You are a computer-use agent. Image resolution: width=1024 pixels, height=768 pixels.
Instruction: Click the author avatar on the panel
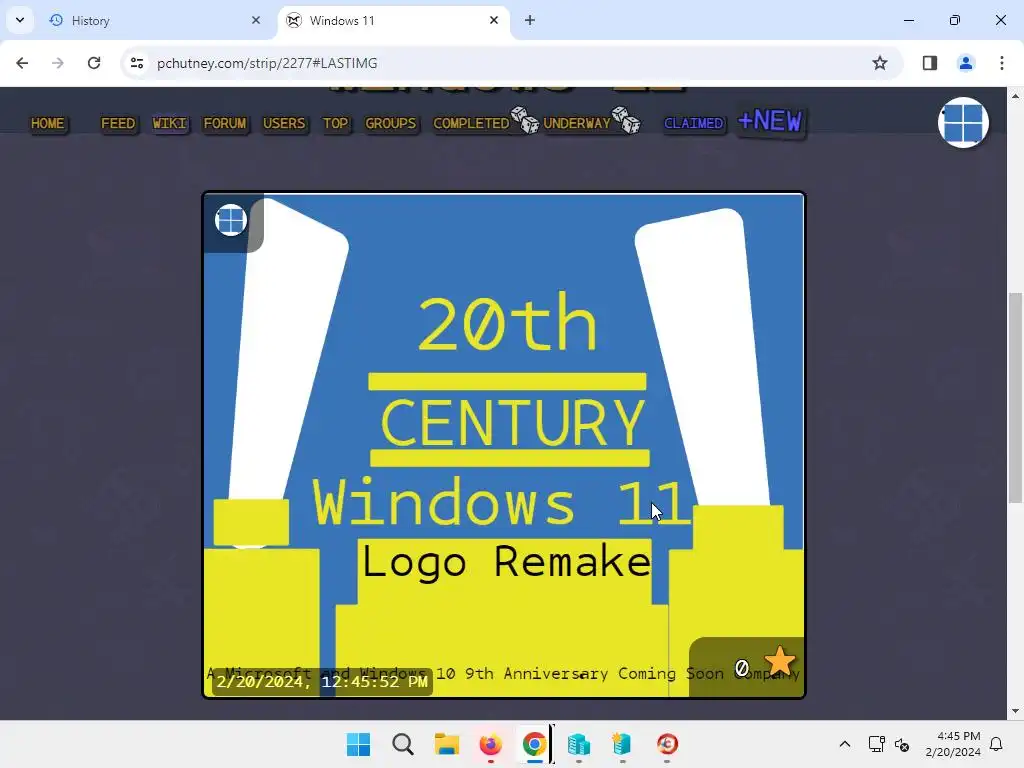(231, 220)
